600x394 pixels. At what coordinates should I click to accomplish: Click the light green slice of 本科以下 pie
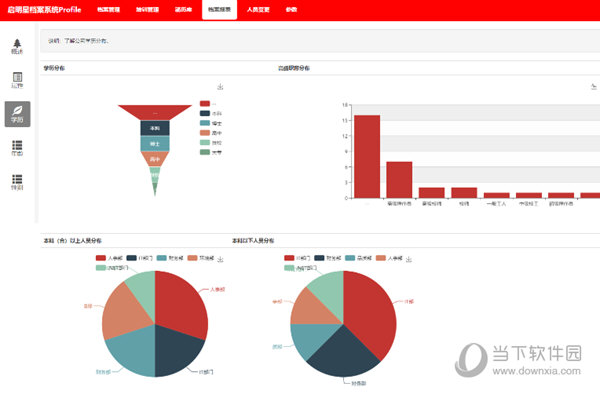click(x=329, y=291)
